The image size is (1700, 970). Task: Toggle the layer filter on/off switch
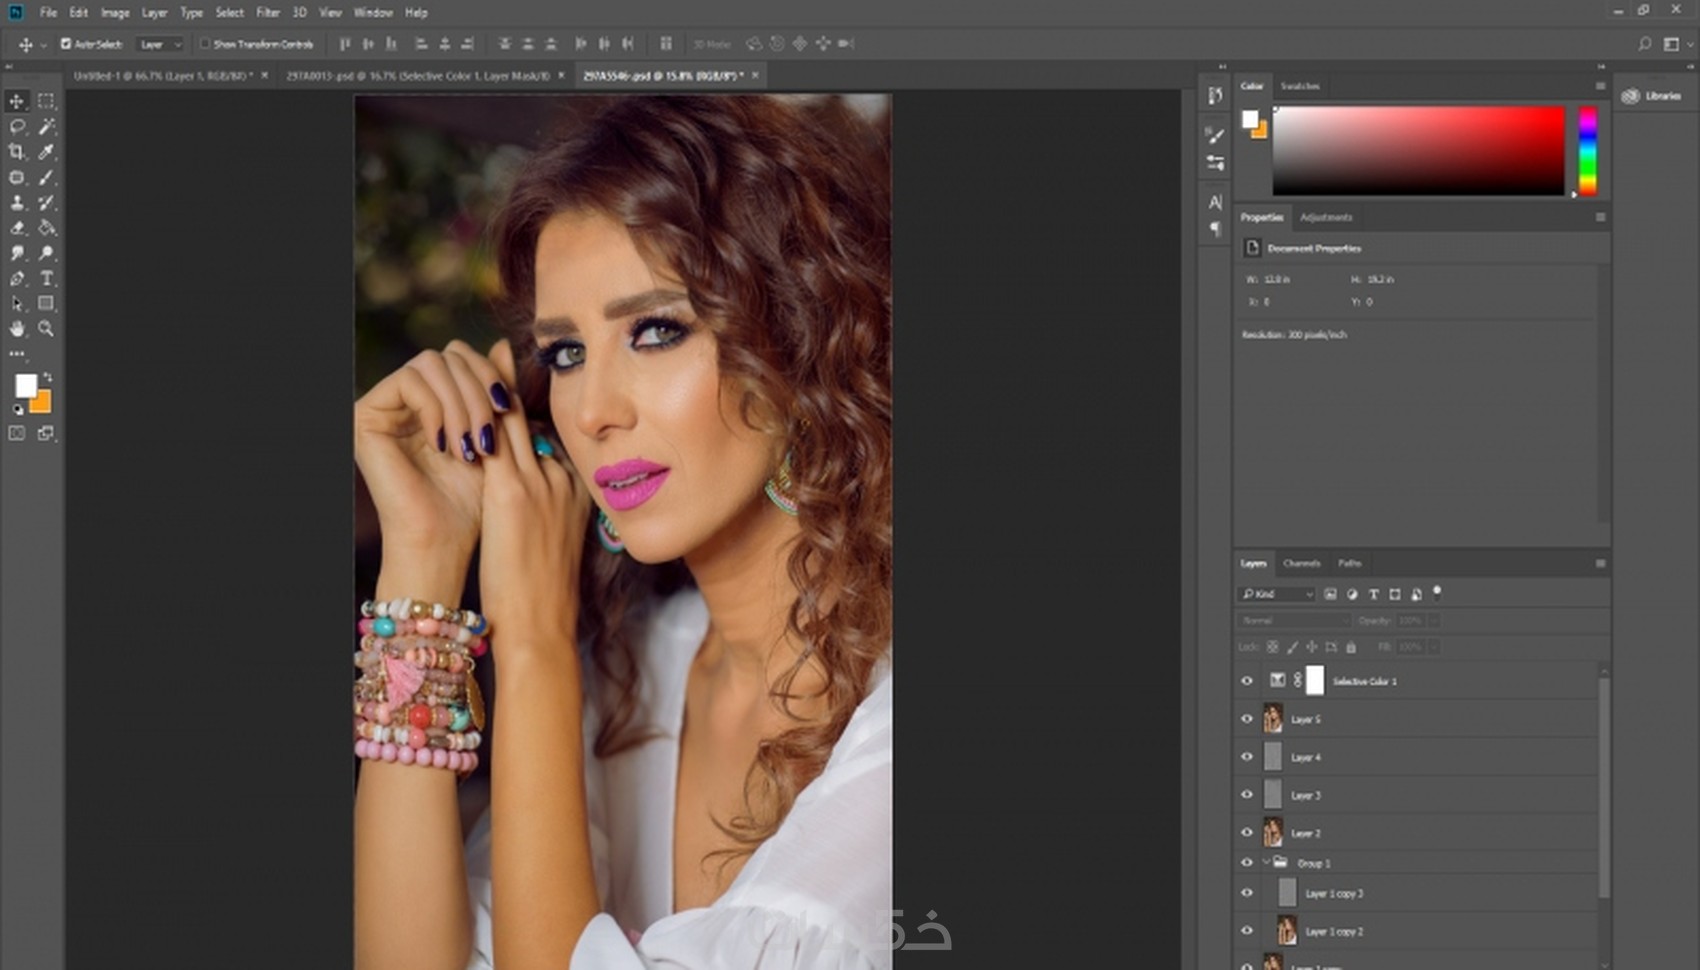[x=1437, y=592]
